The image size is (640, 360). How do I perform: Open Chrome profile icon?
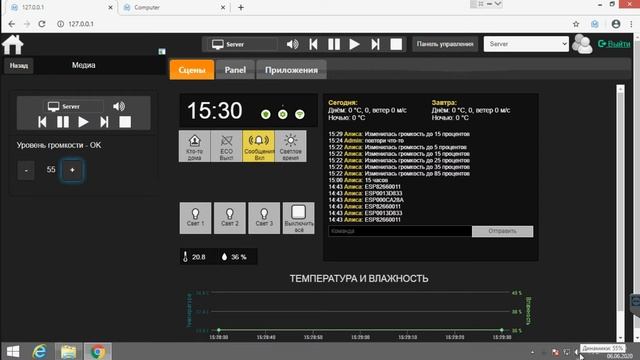616,24
